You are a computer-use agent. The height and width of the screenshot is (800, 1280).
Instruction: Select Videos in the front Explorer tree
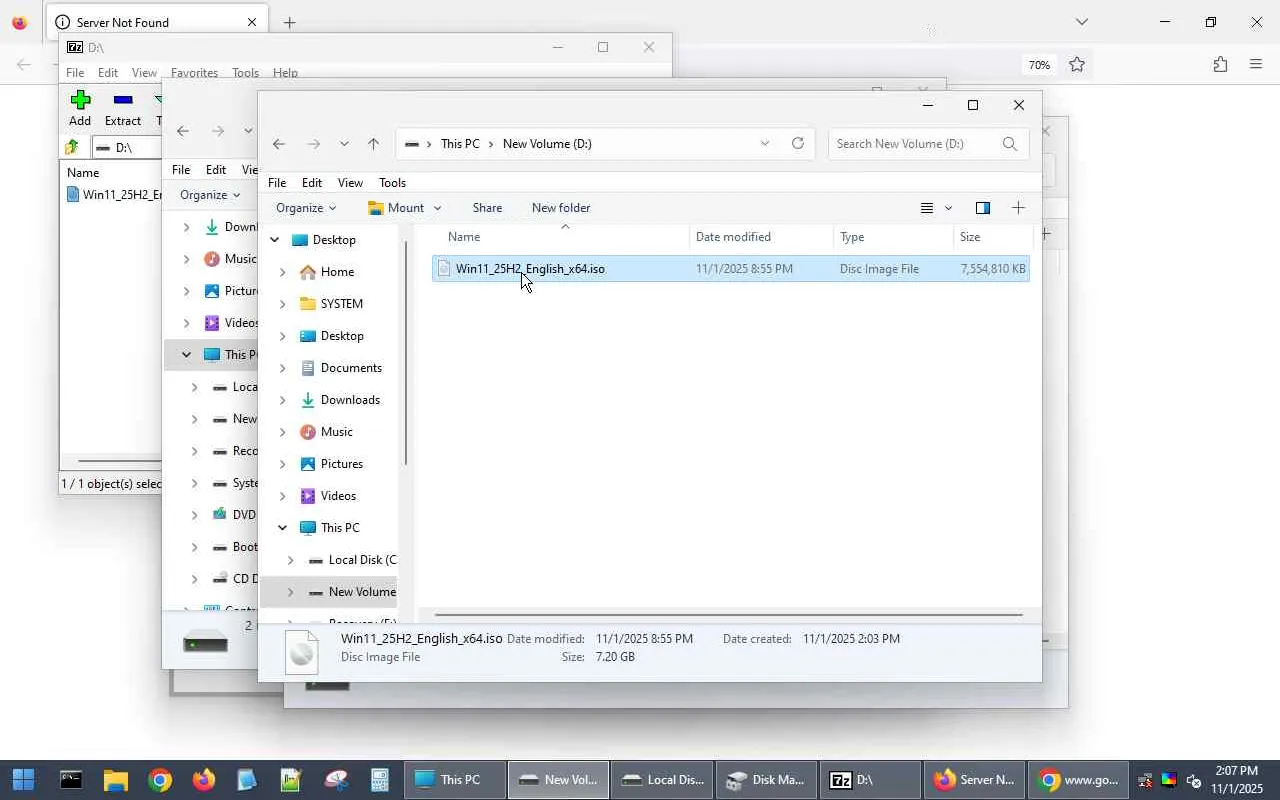[x=338, y=496]
